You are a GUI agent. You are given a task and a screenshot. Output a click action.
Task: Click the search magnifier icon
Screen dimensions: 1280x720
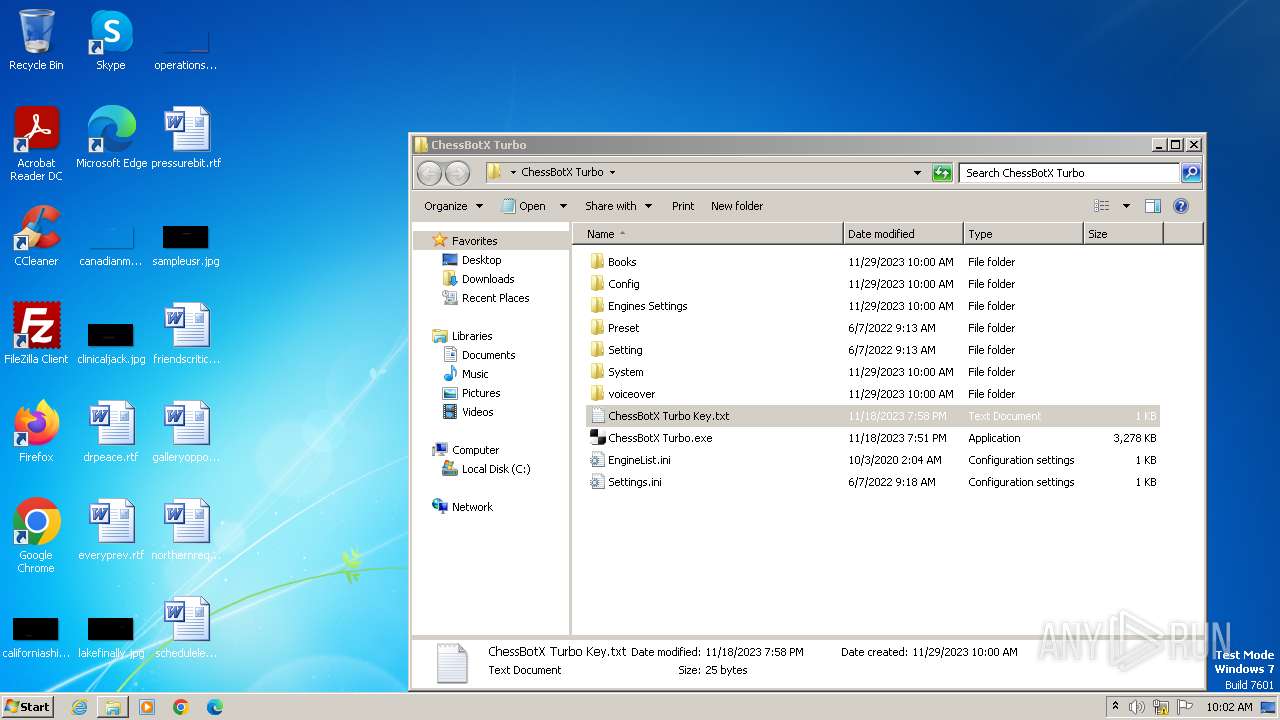[x=1191, y=173]
